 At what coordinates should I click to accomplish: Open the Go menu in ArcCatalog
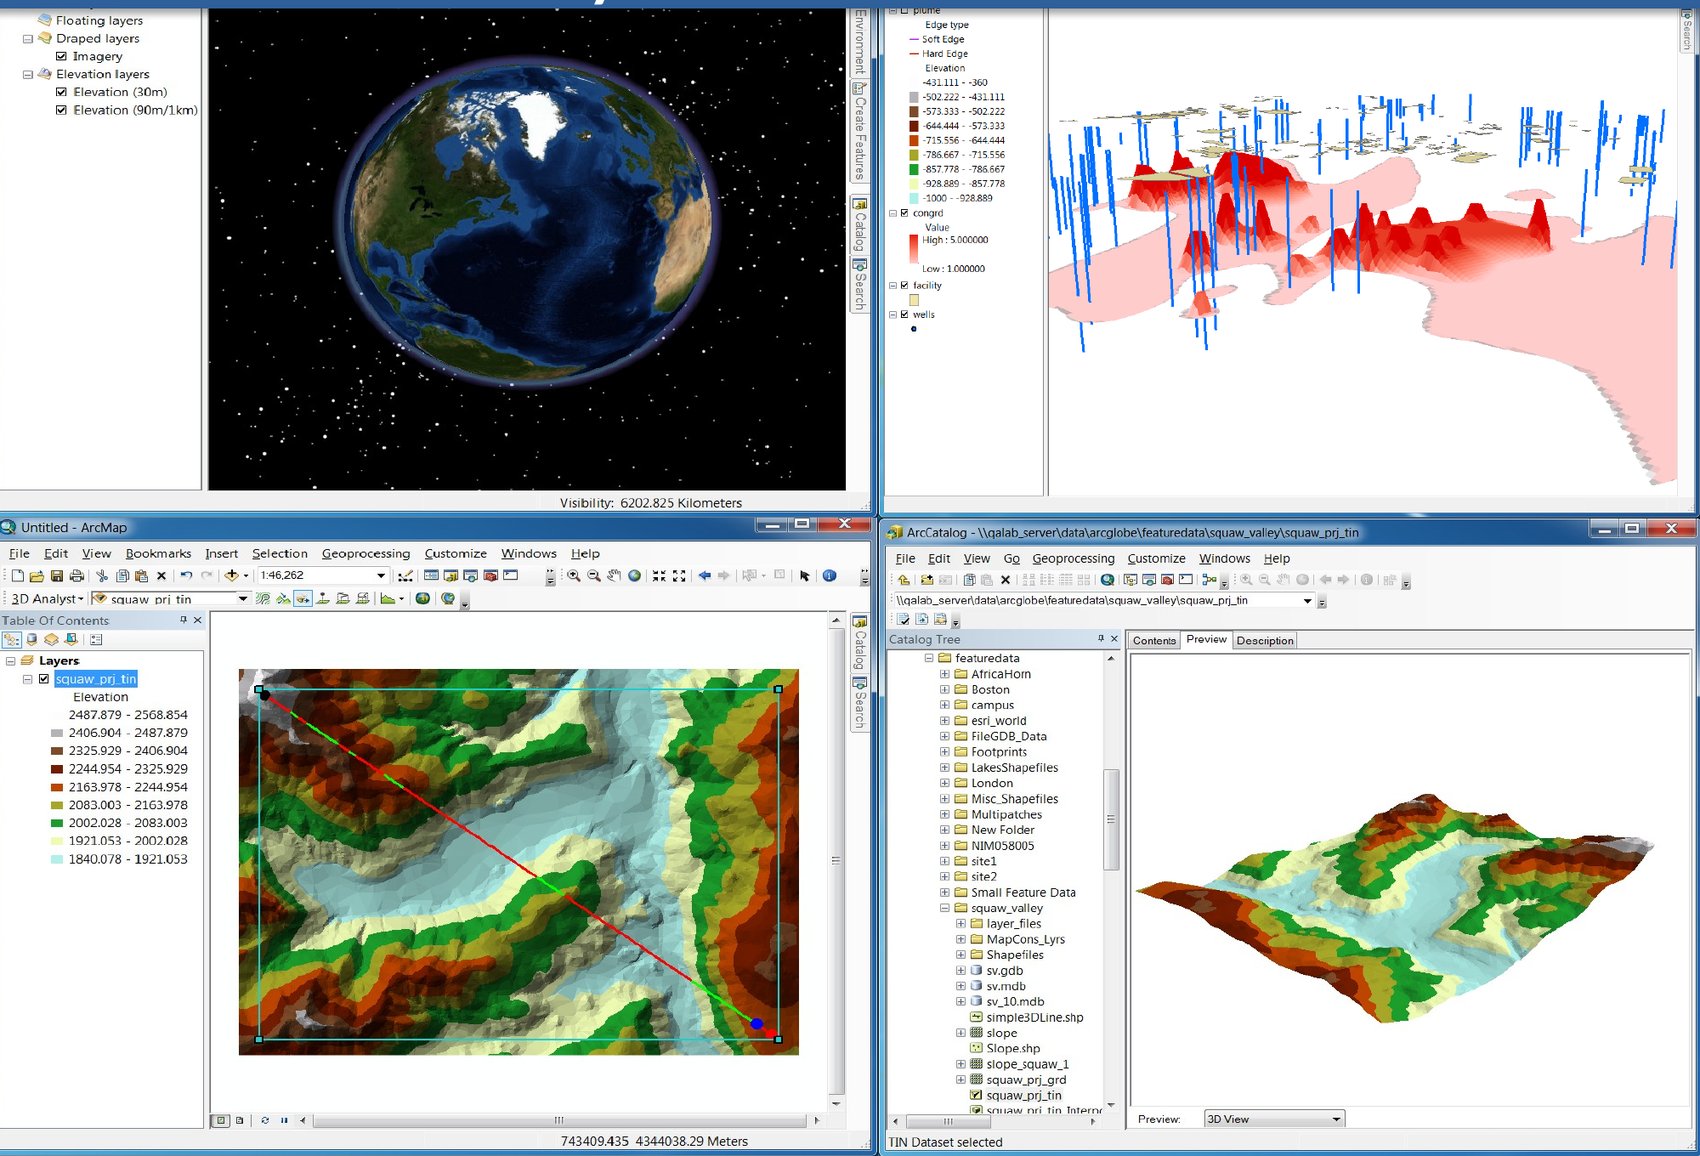(x=1012, y=559)
